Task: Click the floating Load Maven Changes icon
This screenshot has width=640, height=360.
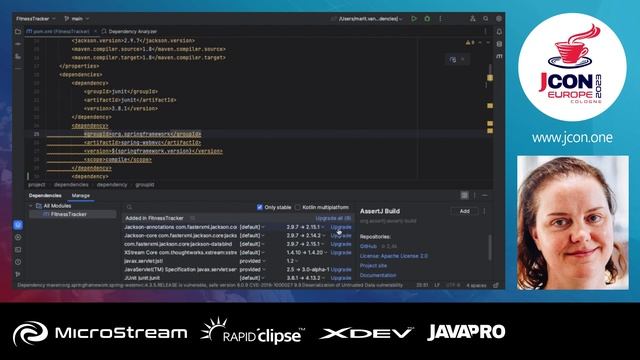Action: [x=453, y=60]
